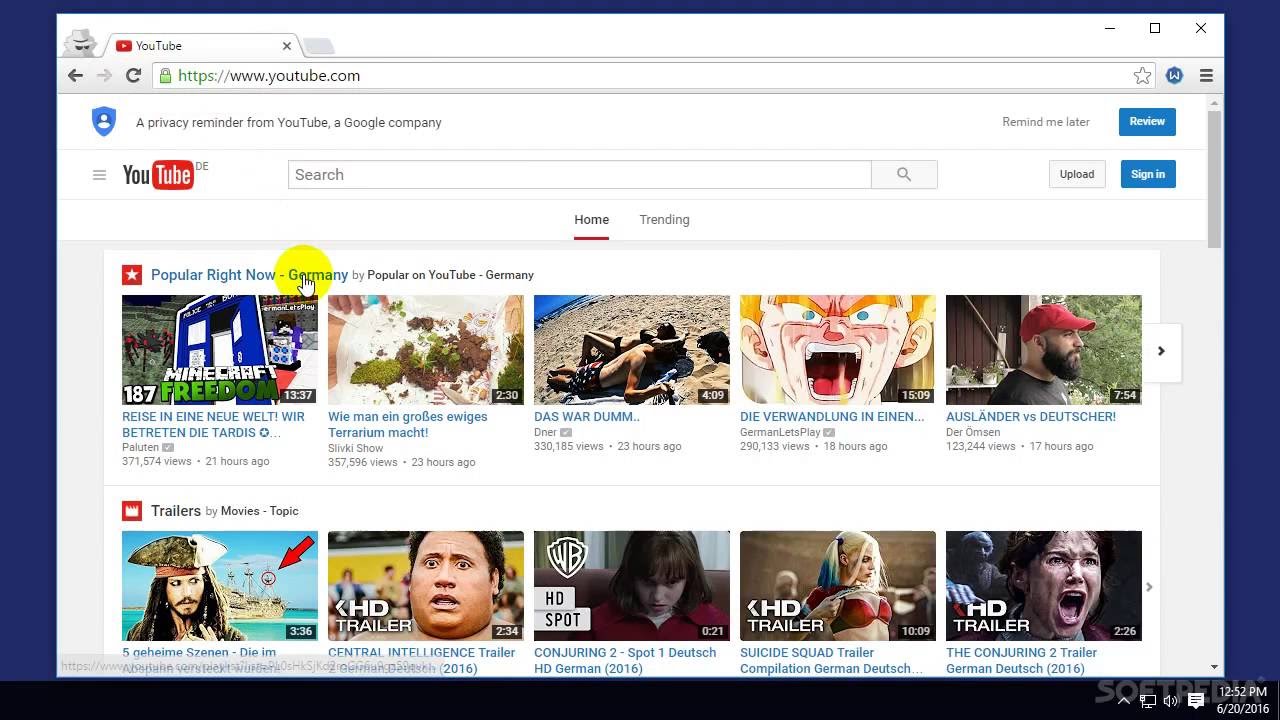Open title REISE IN EINE NEUE WELT

point(213,425)
